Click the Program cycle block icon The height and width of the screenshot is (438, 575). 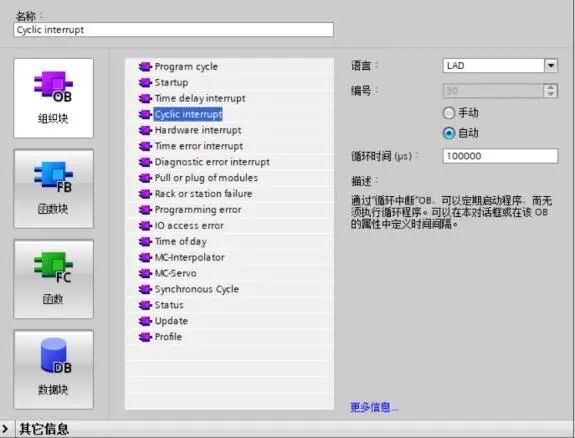[x=145, y=67]
